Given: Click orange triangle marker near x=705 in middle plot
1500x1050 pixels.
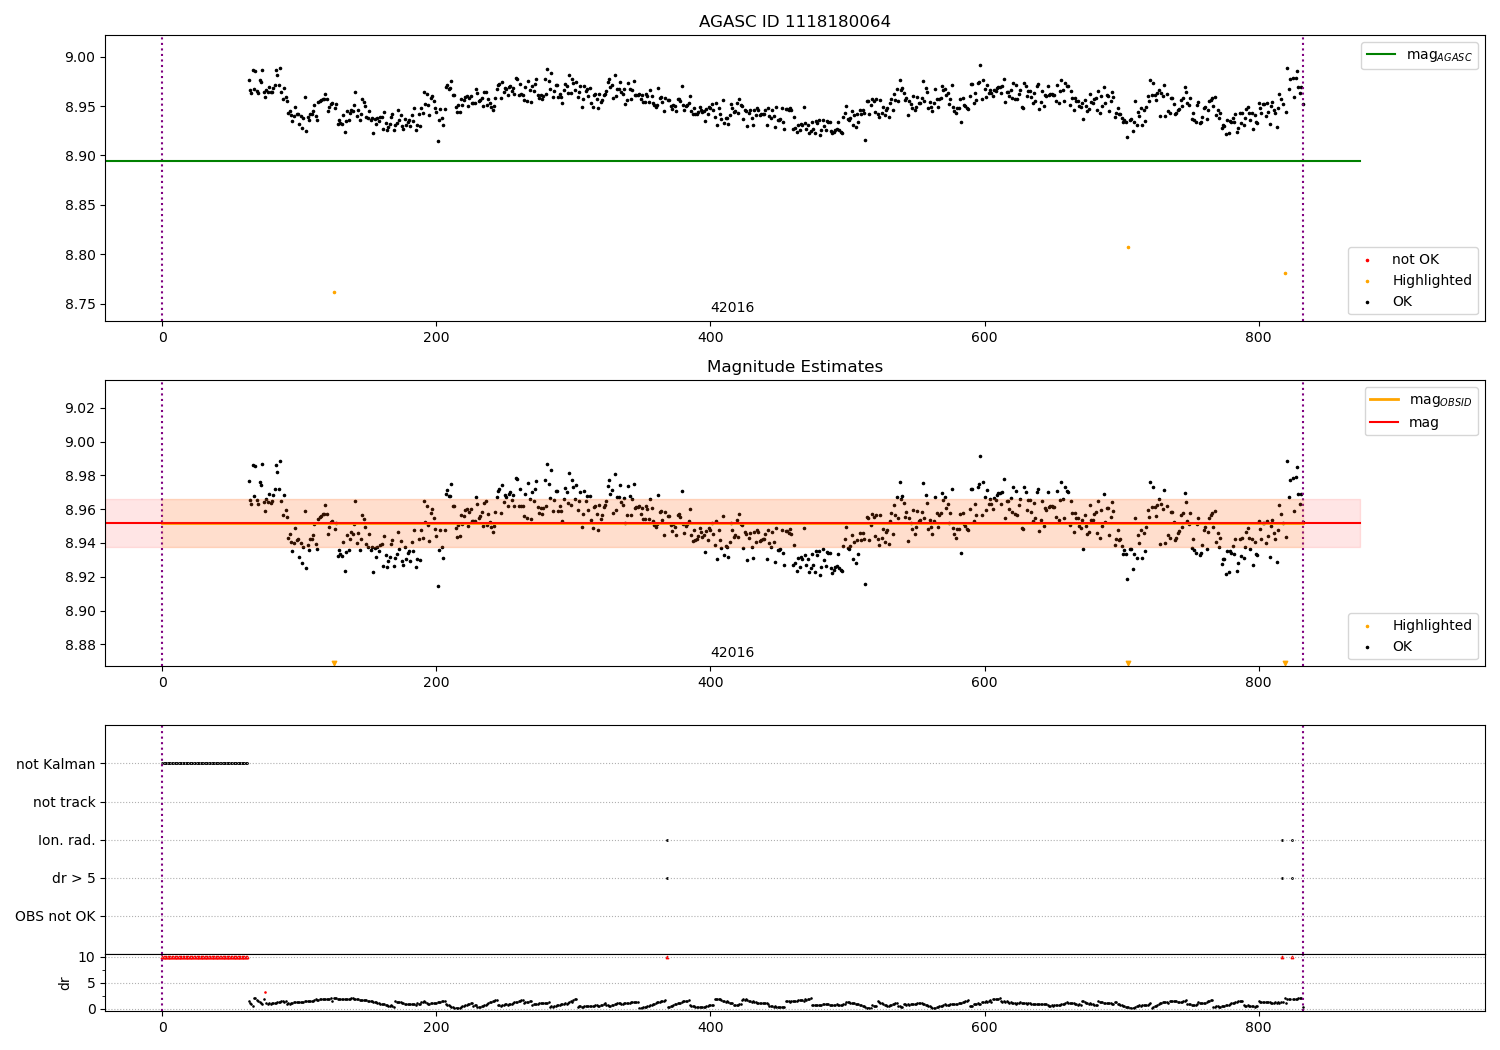Looking at the screenshot, I should (1128, 663).
